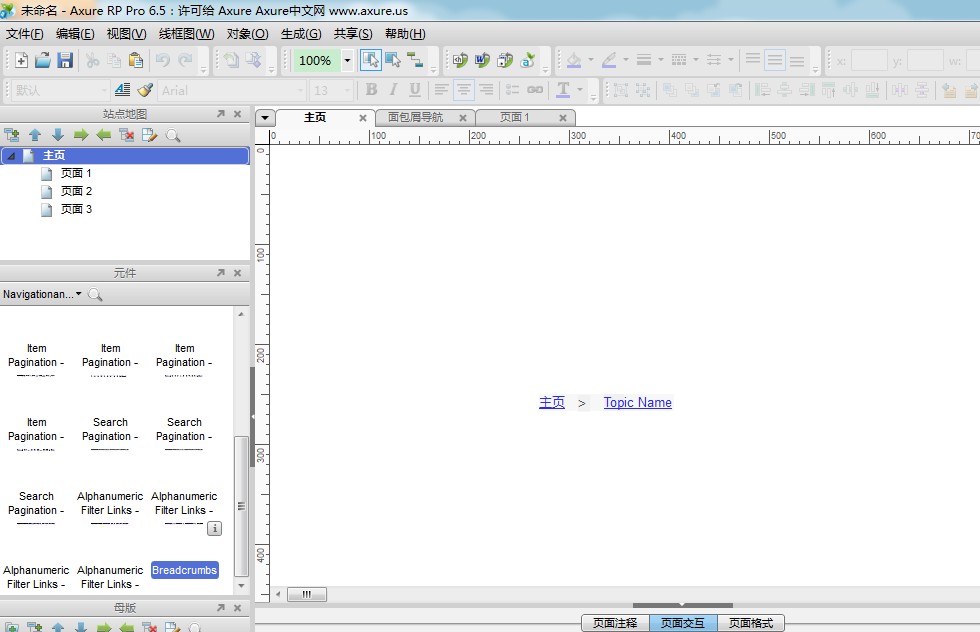
Task: Click the sitemap search magnifier icon
Action: [173, 135]
